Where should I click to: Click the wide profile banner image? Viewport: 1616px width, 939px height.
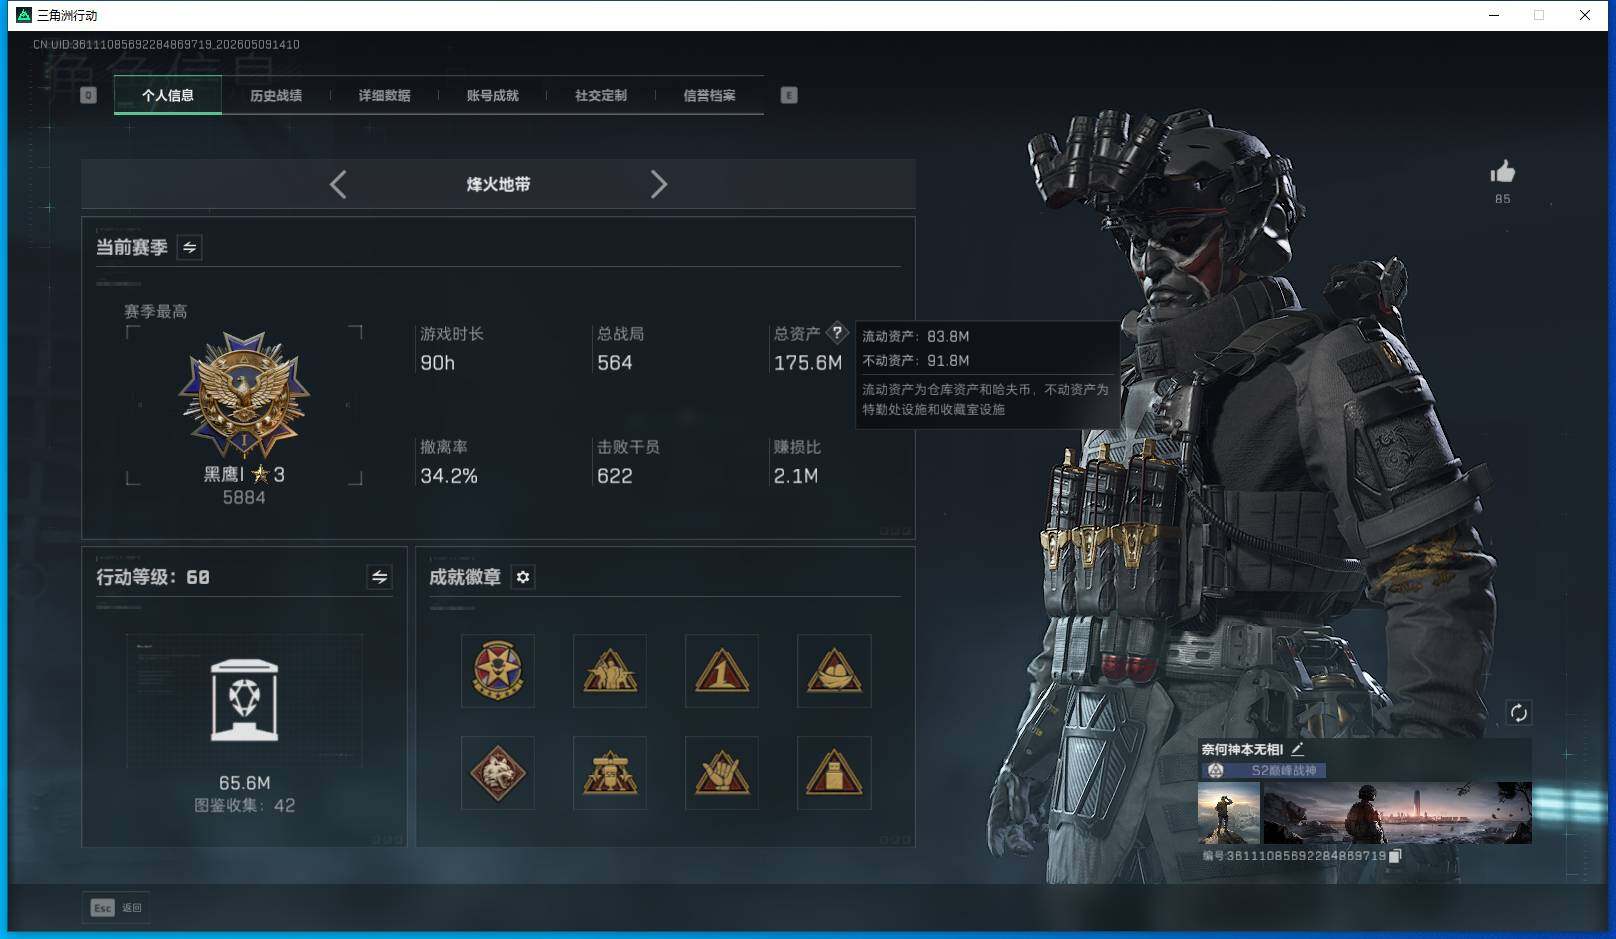pyautogui.click(x=1397, y=813)
